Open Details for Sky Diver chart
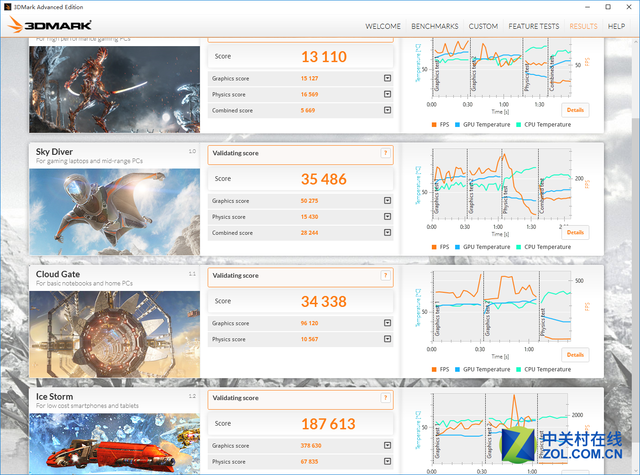 575,233
